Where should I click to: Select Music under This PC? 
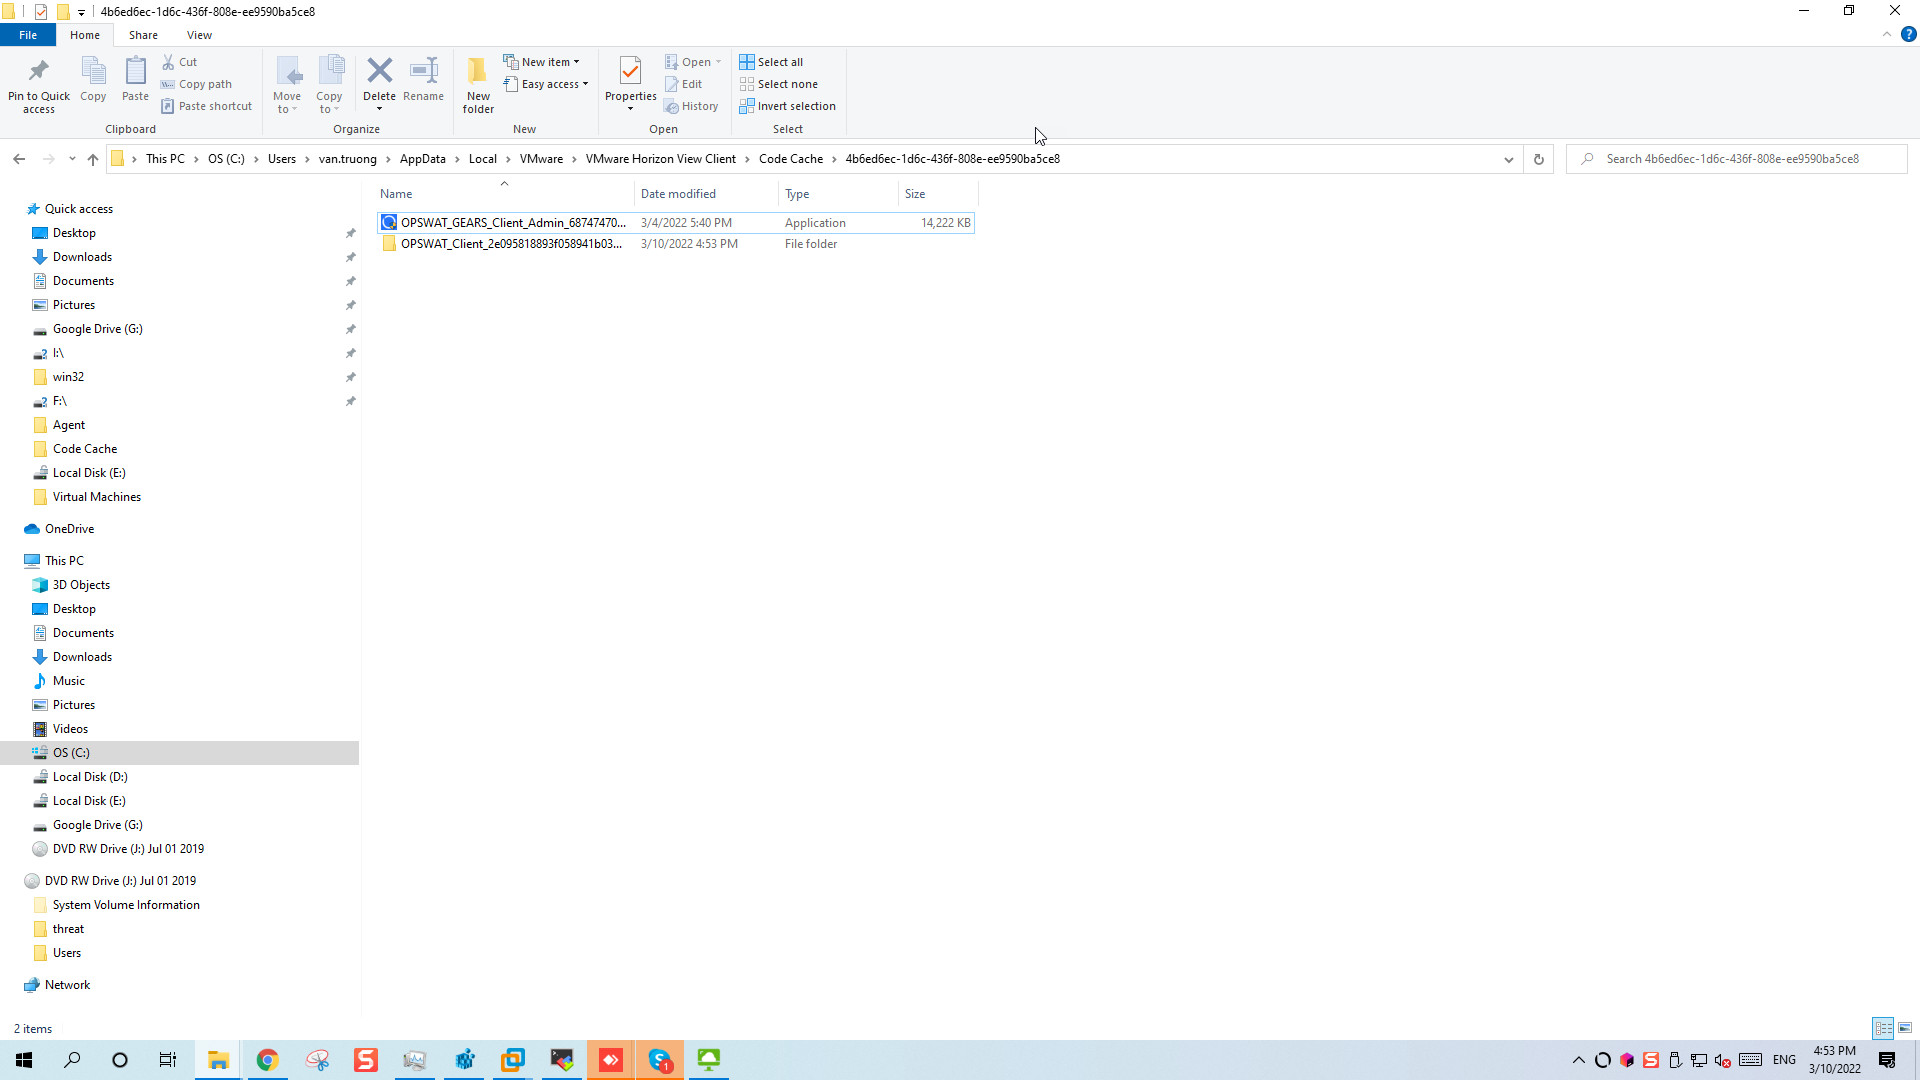(68, 681)
